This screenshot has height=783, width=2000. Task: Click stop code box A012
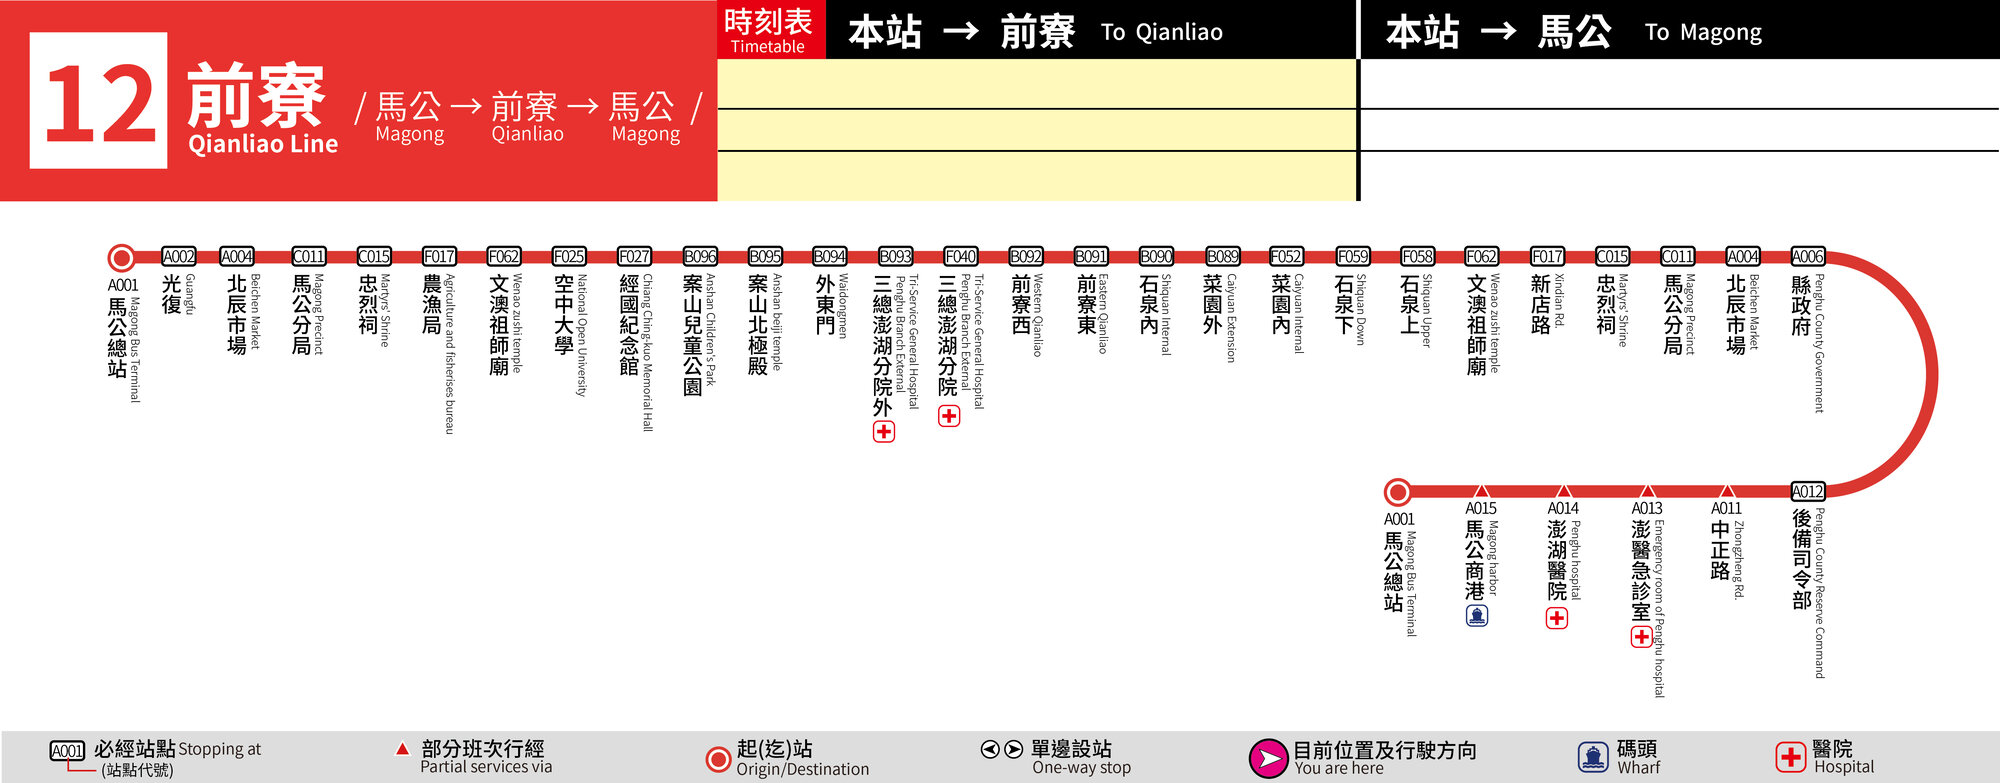(x=1807, y=492)
